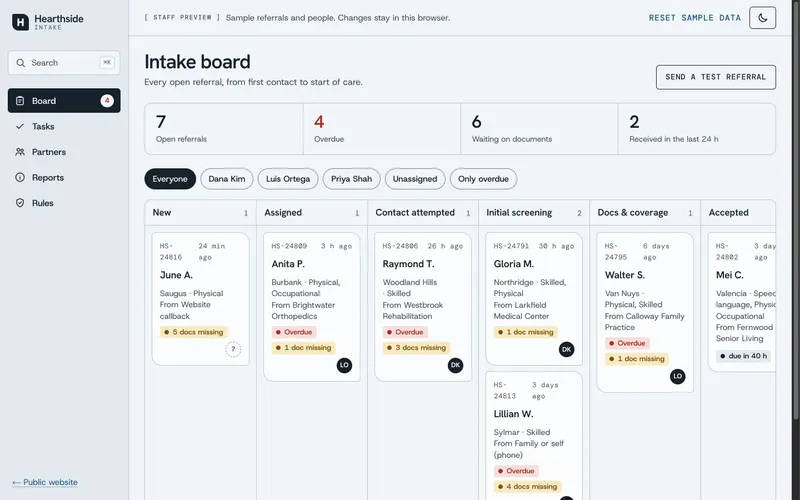This screenshot has height=500, width=800.
Task: Filter board by Dana Kim
Action: (x=227, y=179)
